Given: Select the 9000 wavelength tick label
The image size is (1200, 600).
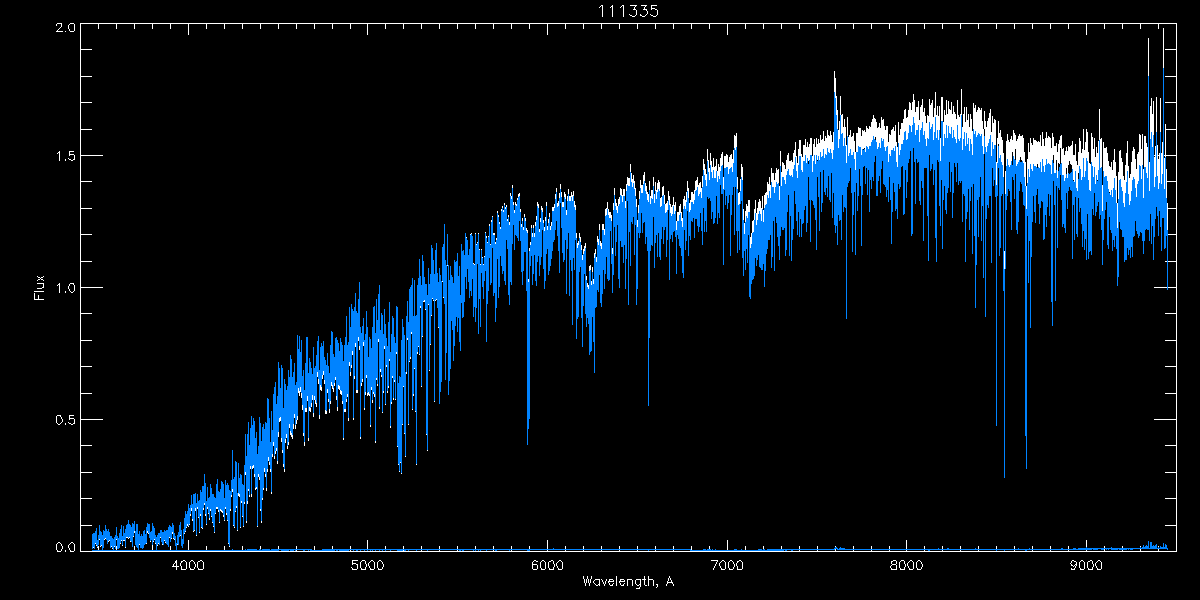Looking at the screenshot, I should (x=1086, y=565).
